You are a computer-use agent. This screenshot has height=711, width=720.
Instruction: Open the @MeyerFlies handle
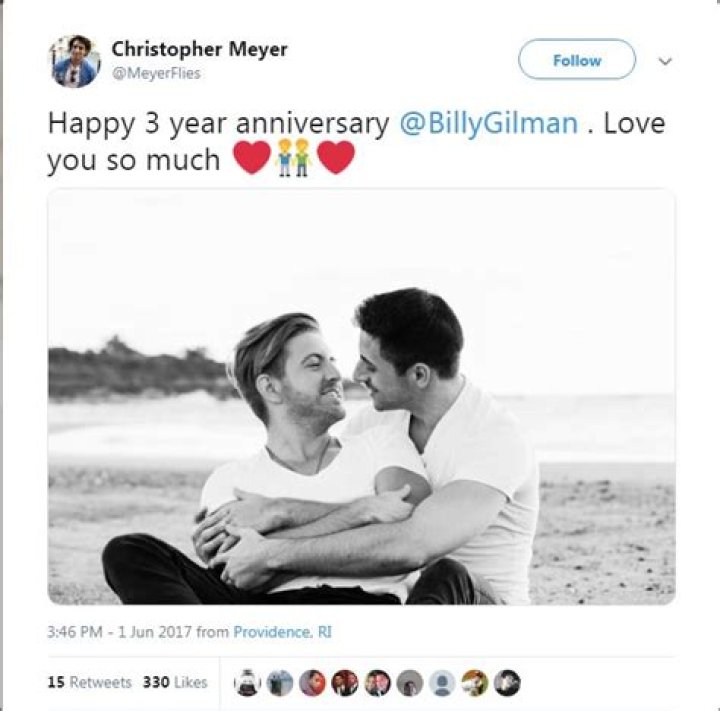(156, 73)
